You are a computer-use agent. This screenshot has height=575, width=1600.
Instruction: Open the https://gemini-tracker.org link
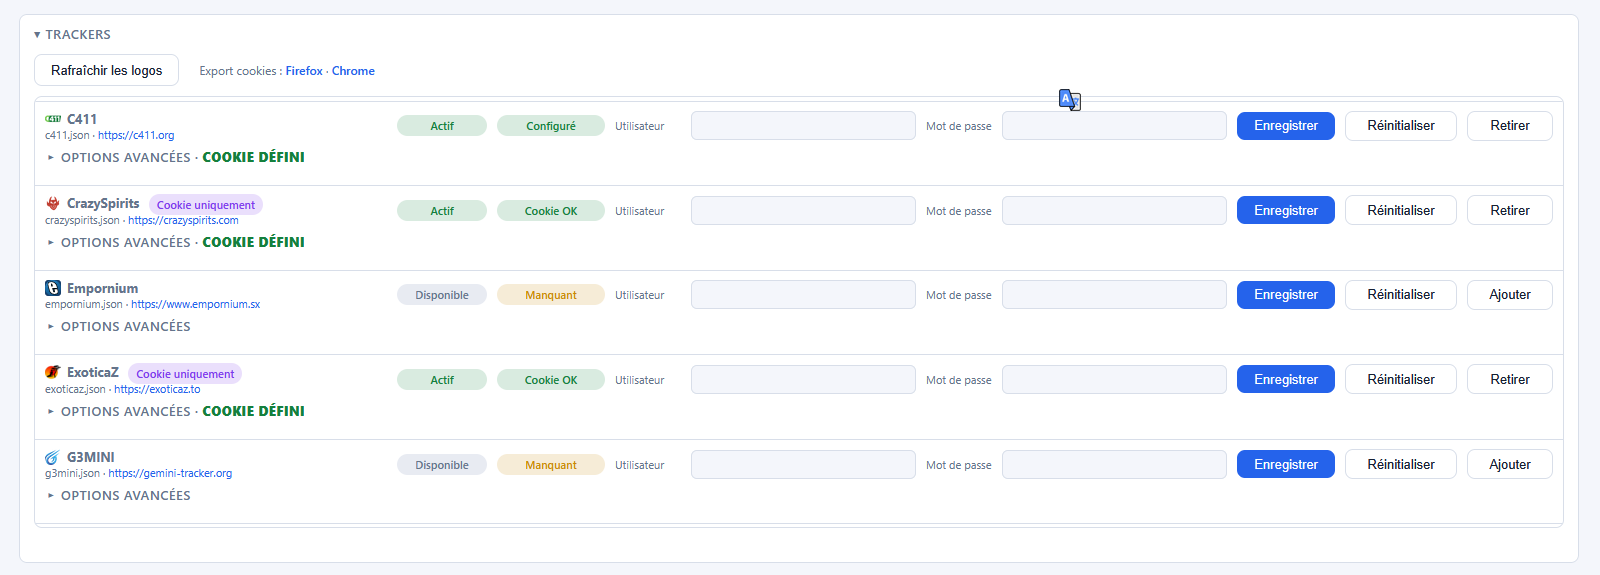click(170, 473)
